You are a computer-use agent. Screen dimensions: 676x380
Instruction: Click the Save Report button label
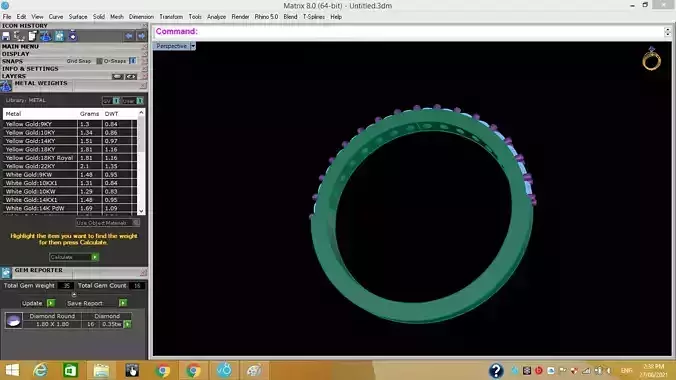85,303
